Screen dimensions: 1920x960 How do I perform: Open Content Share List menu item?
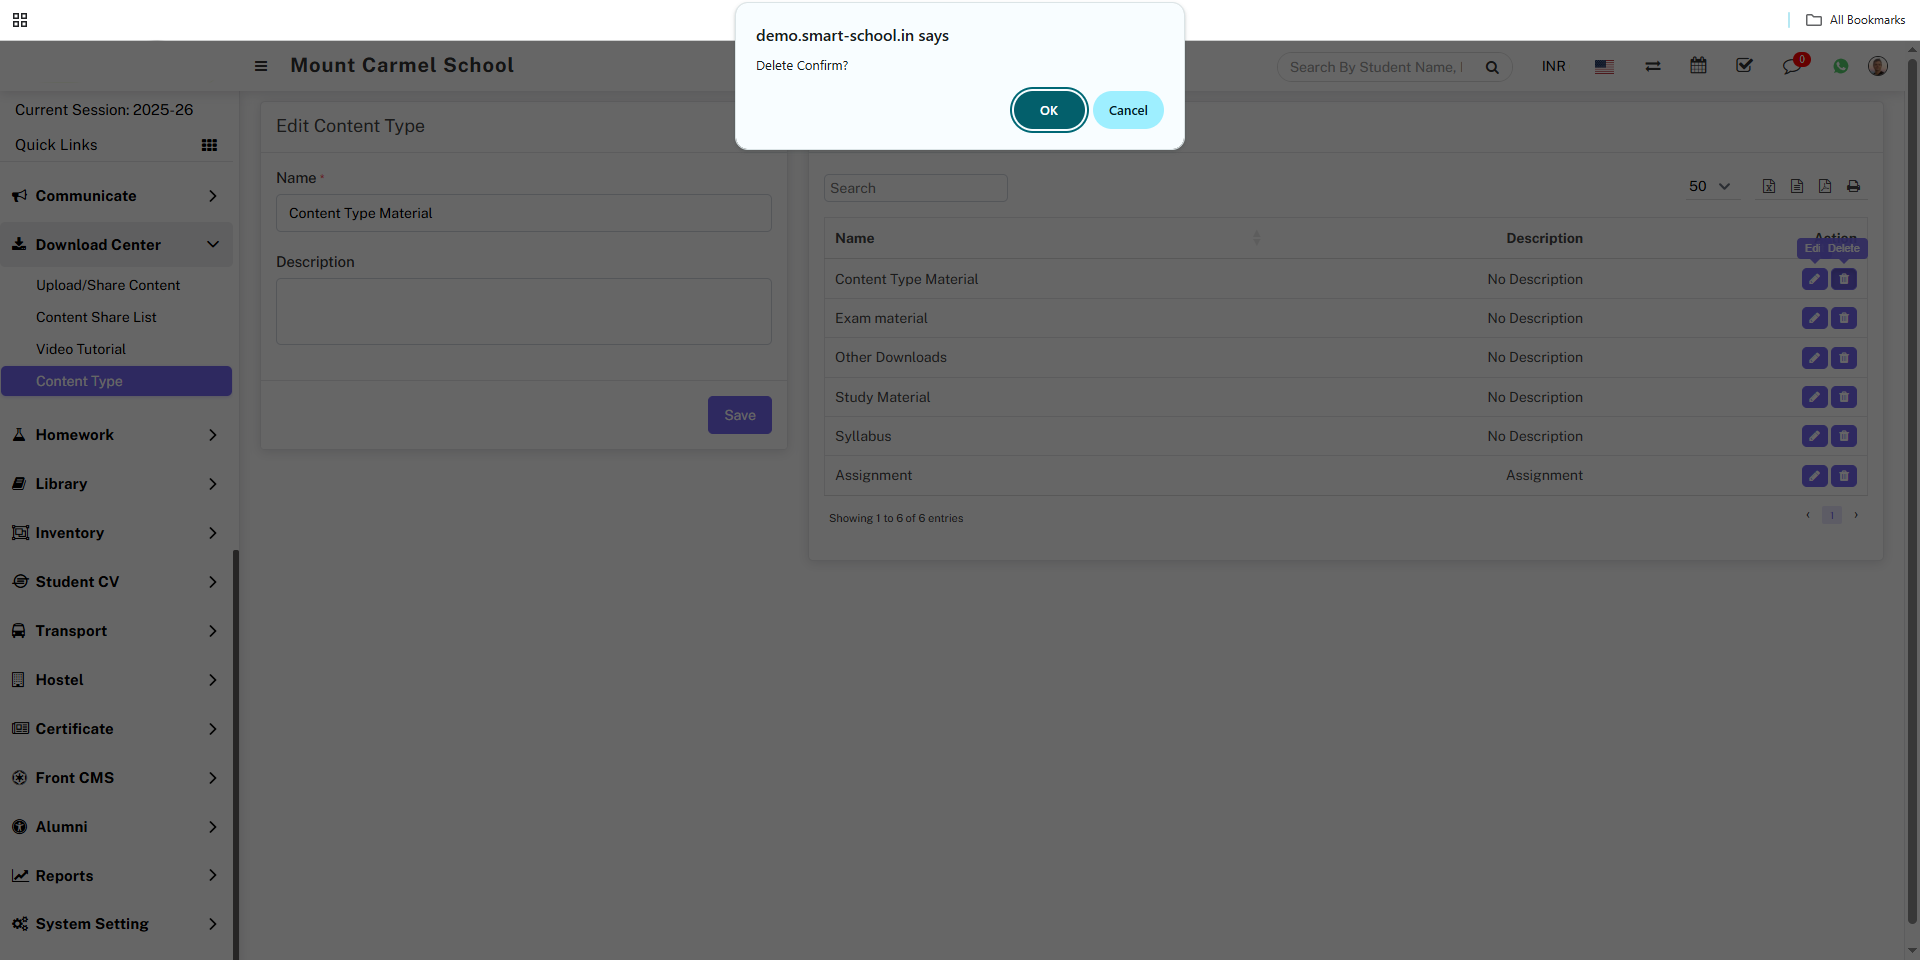point(96,317)
